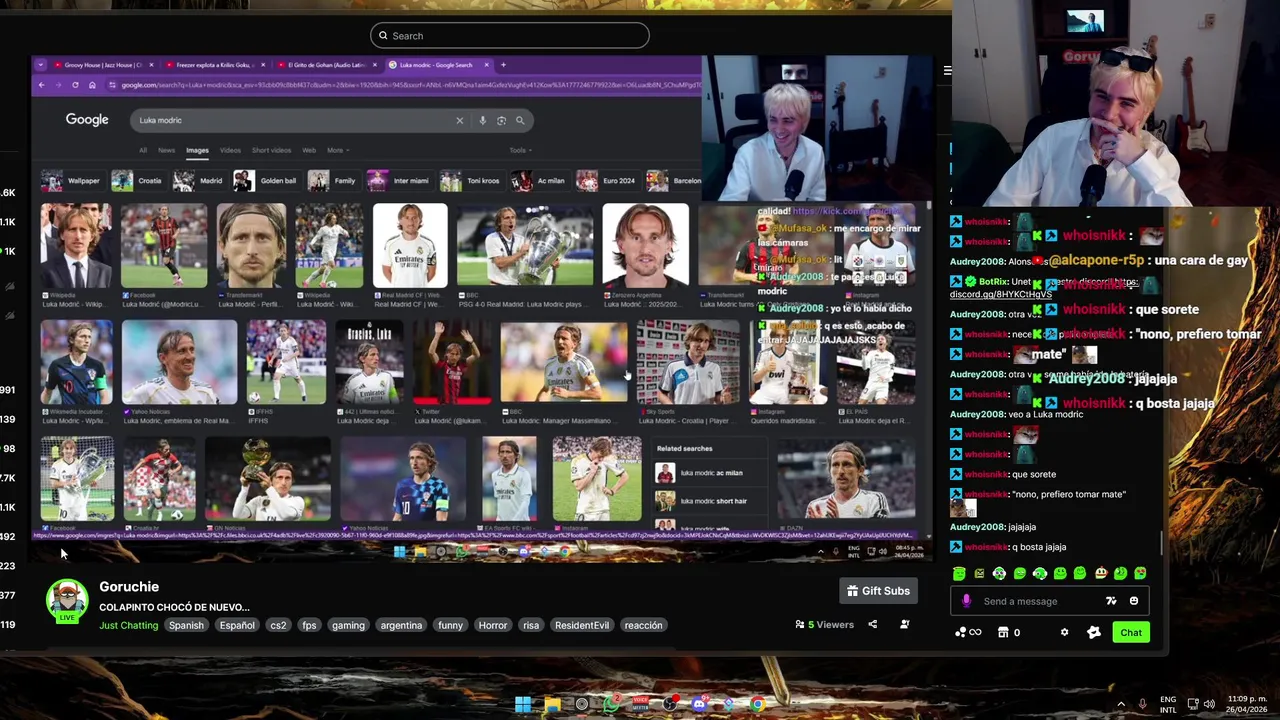Open the shop icon showing 0
The width and height of the screenshot is (1280, 720).
click(x=1009, y=632)
